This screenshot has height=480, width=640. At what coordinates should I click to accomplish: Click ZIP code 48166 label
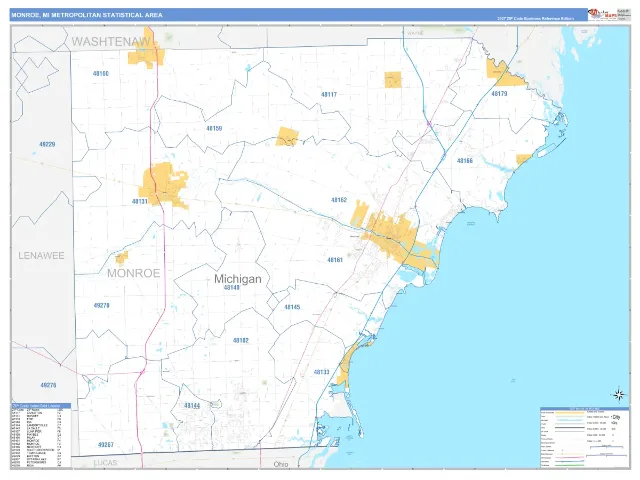point(464,161)
